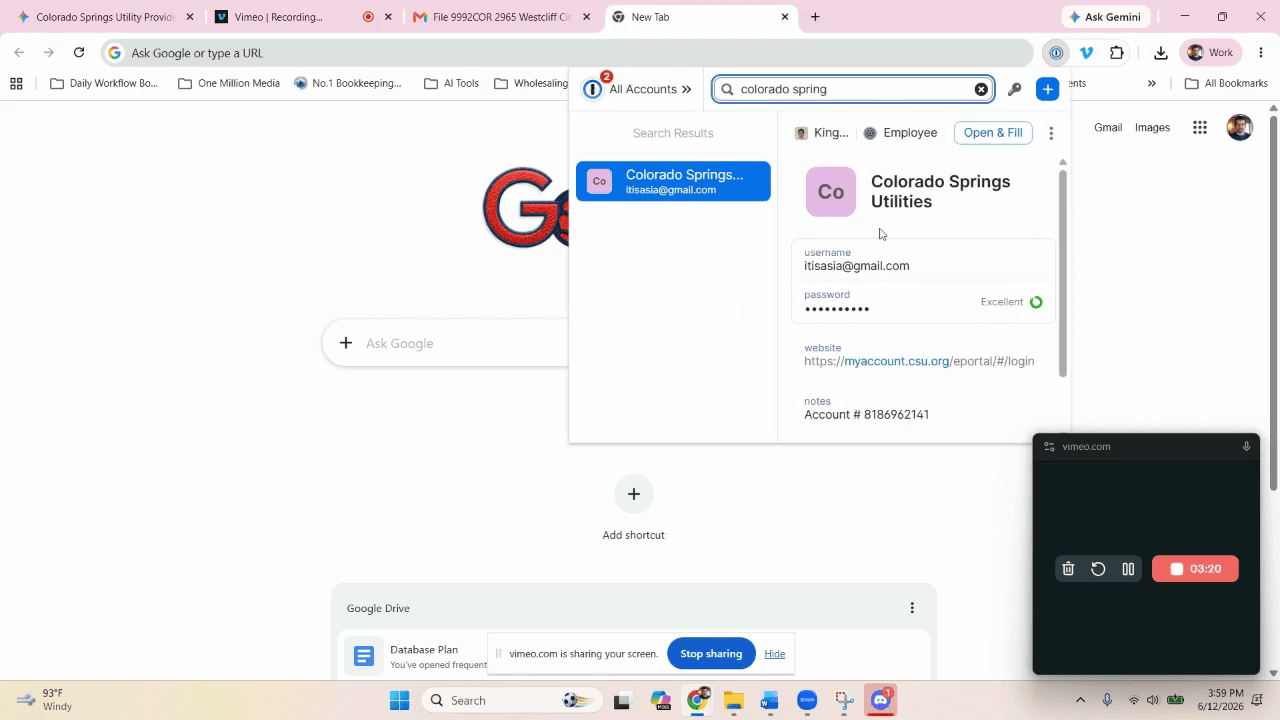This screenshot has width=1280, height=720.
Task: Copy the username itisasia@gmail.com field
Action: (x=923, y=260)
